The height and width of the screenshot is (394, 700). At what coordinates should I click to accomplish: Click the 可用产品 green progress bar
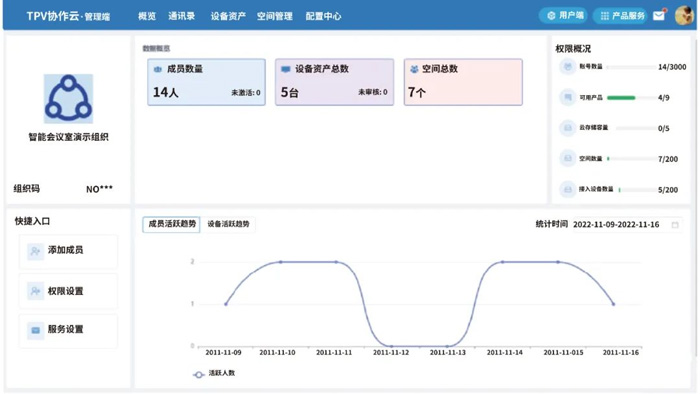621,98
